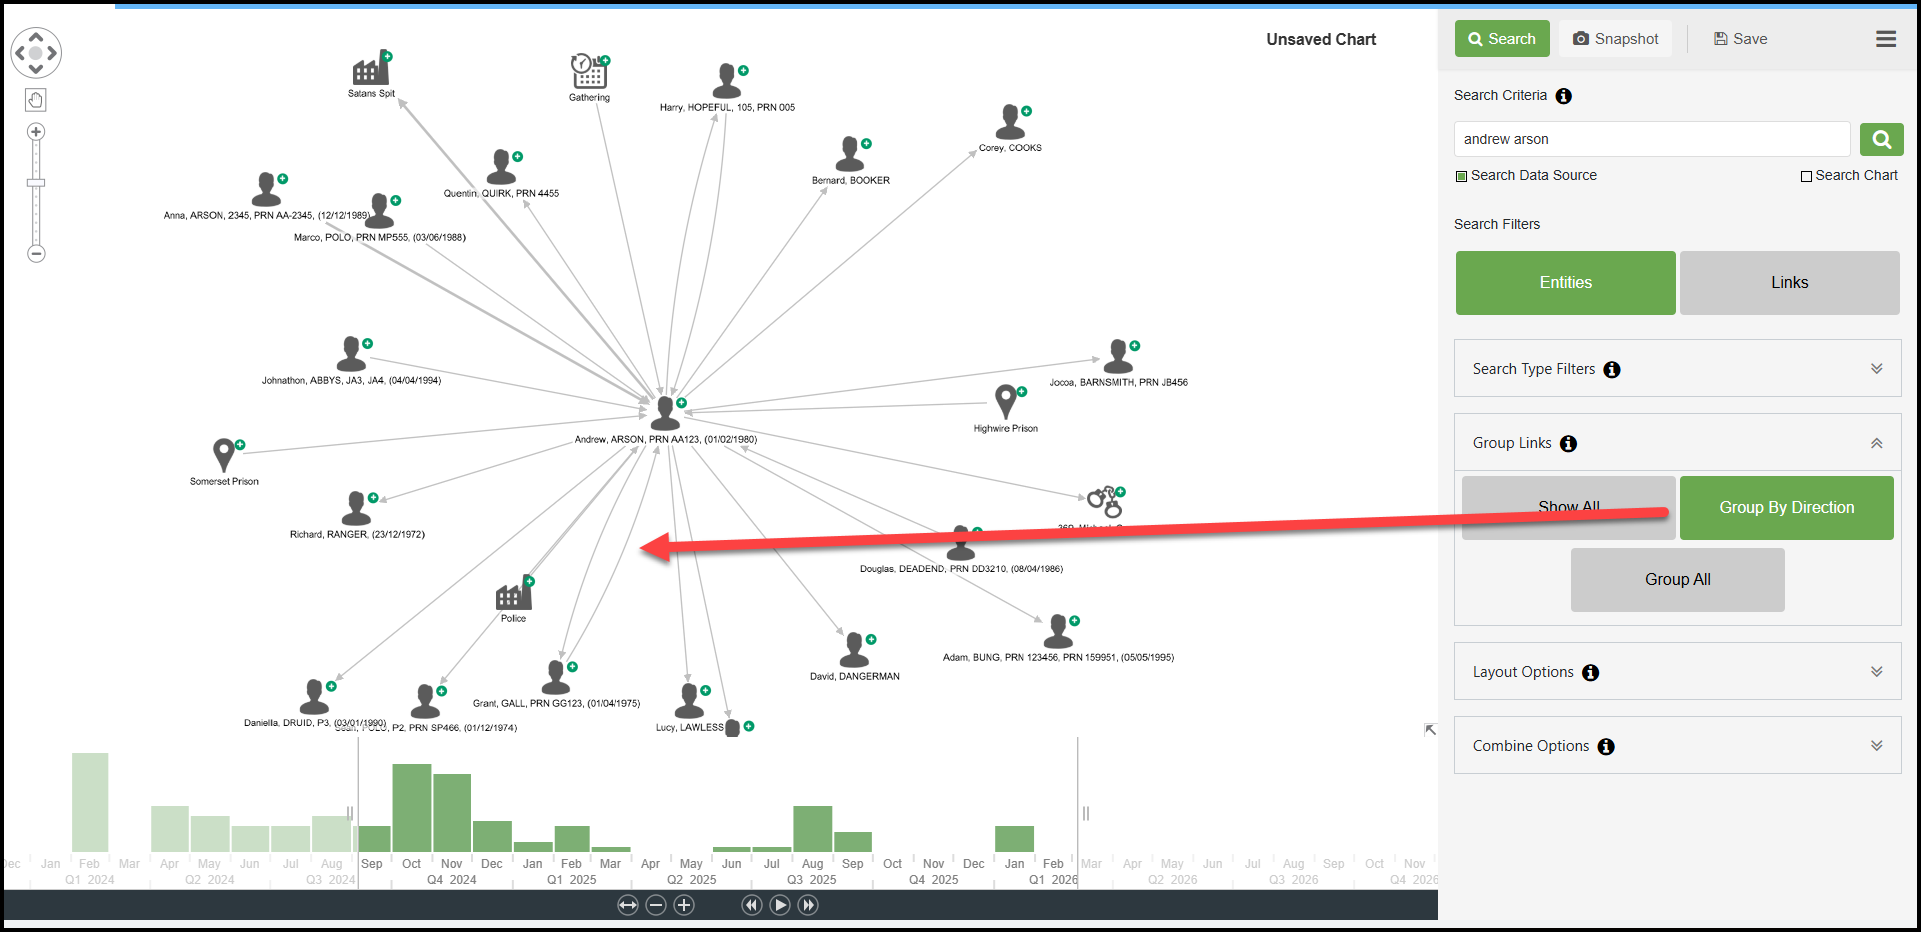Click the Group All button
Screen dimensions: 1921x932
pos(1677,580)
